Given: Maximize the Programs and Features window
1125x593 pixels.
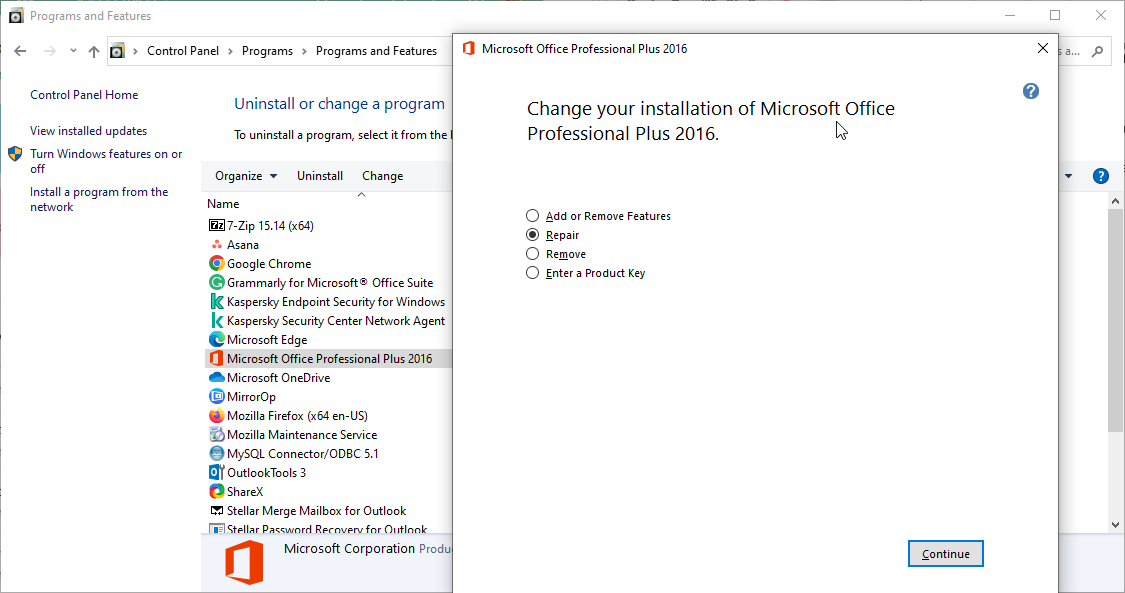Looking at the screenshot, I should (1055, 15).
